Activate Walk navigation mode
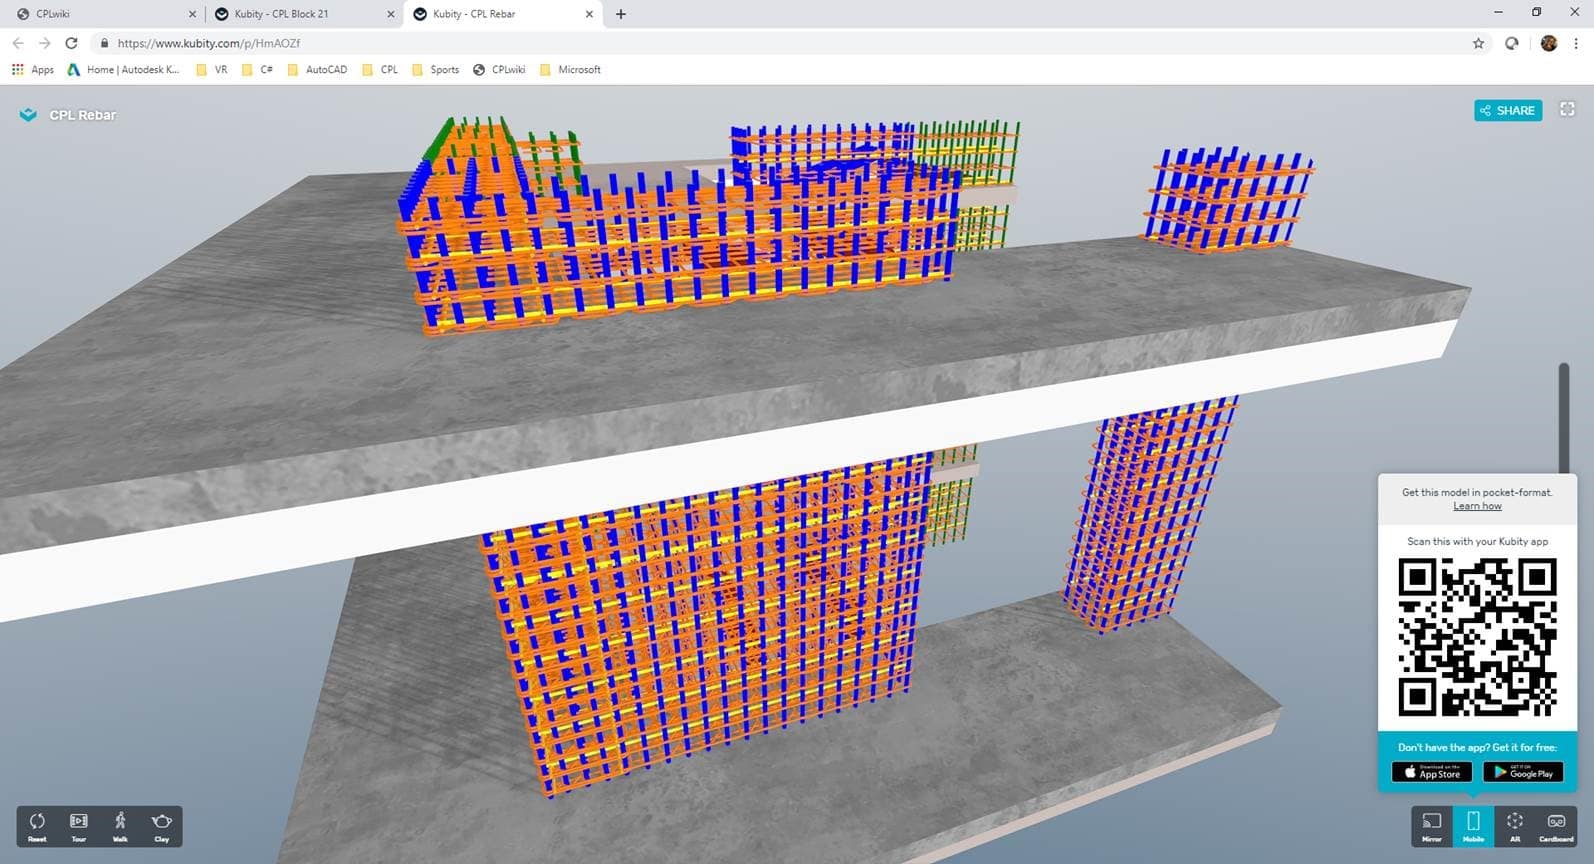The width and height of the screenshot is (1594, 864). click(x=120, y=825)
